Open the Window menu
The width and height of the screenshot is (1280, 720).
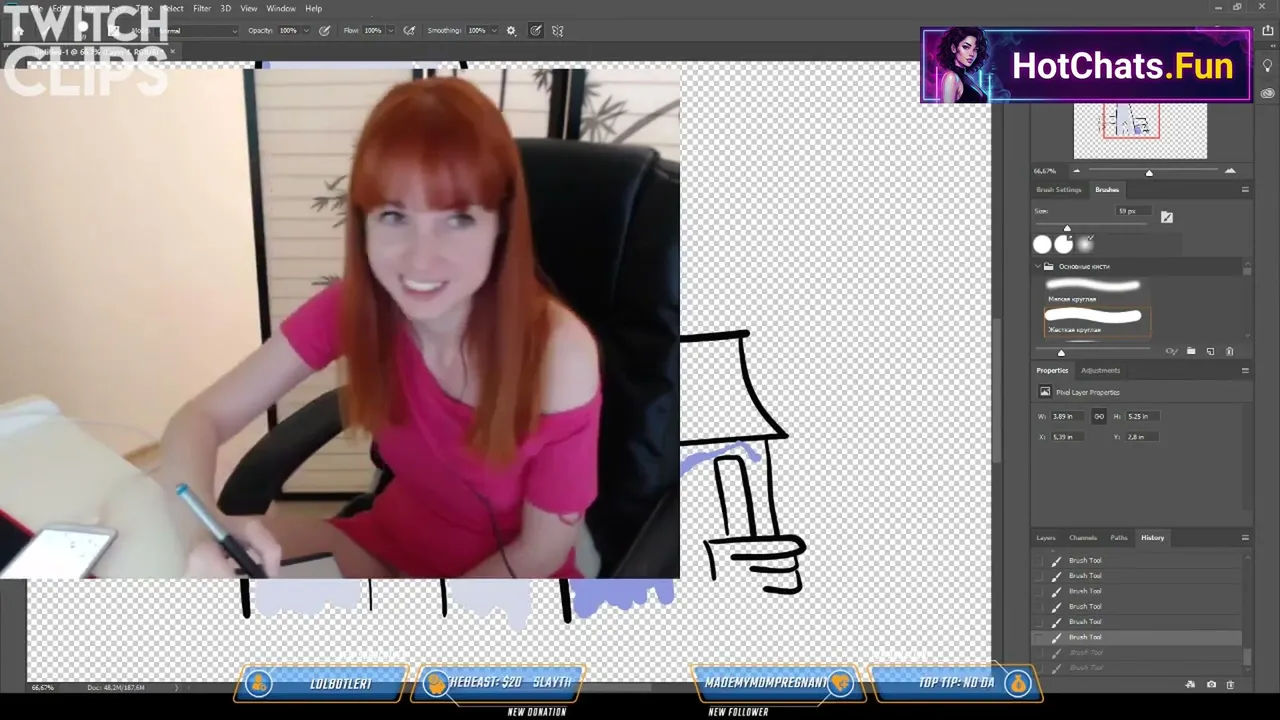(281, 9)
